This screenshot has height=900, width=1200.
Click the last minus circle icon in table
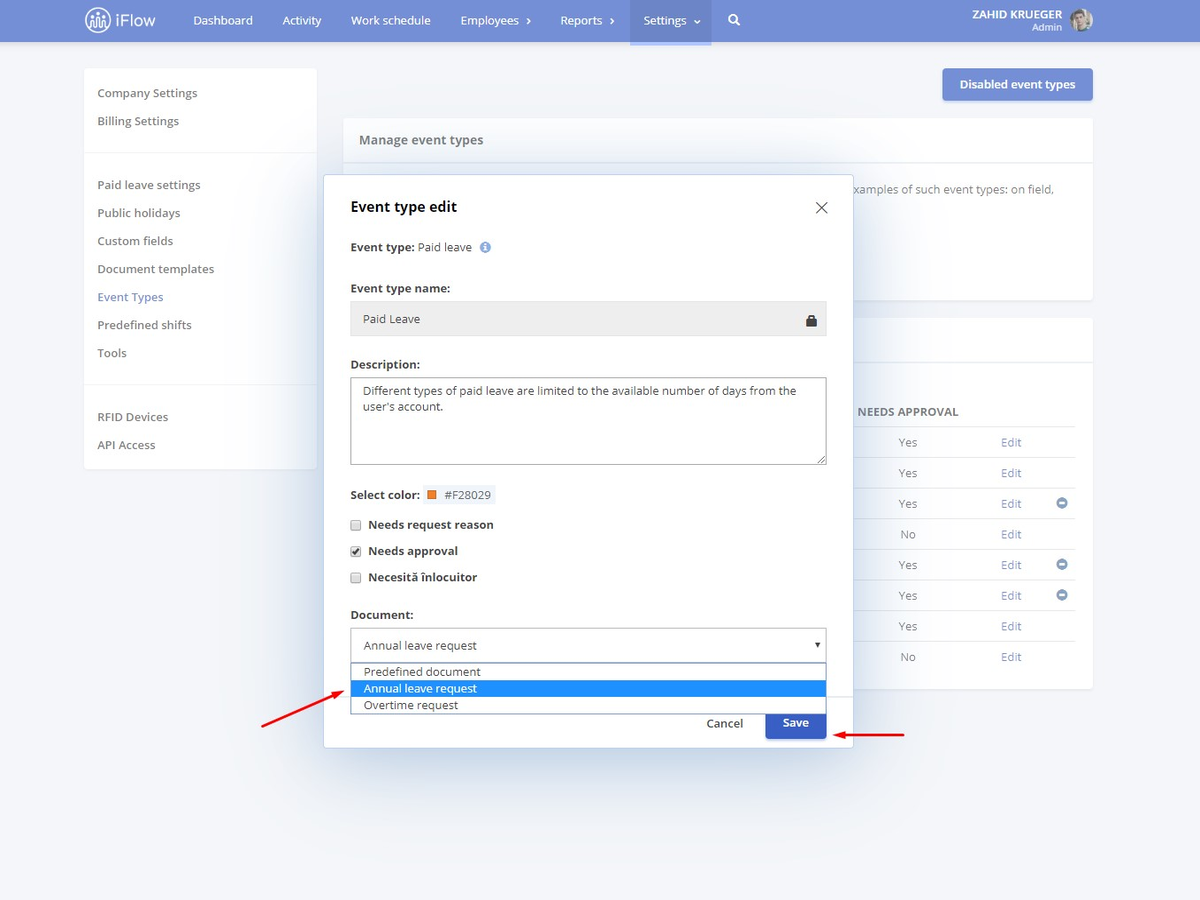click(x=1062, y=595)
